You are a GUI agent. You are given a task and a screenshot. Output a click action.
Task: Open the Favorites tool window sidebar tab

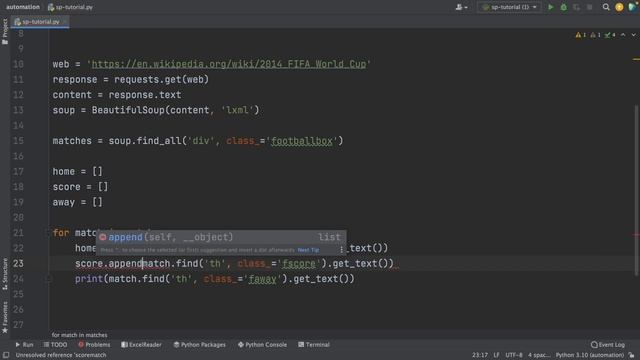point(5,318)
